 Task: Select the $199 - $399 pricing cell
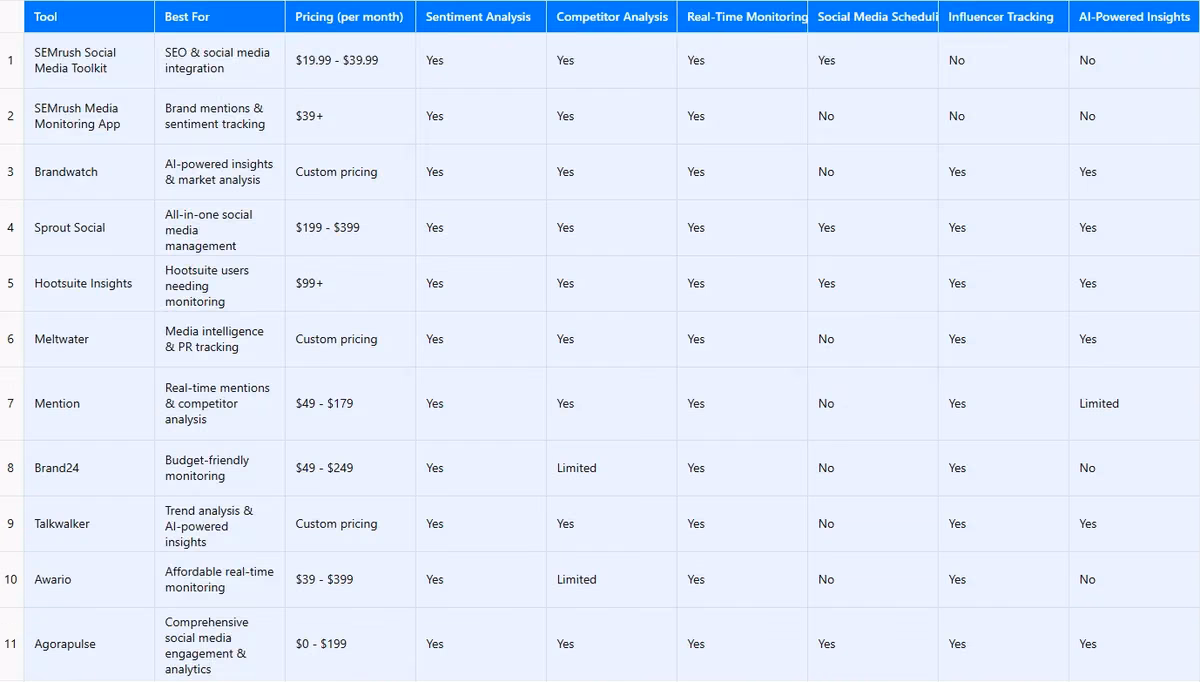coord(350,228)
